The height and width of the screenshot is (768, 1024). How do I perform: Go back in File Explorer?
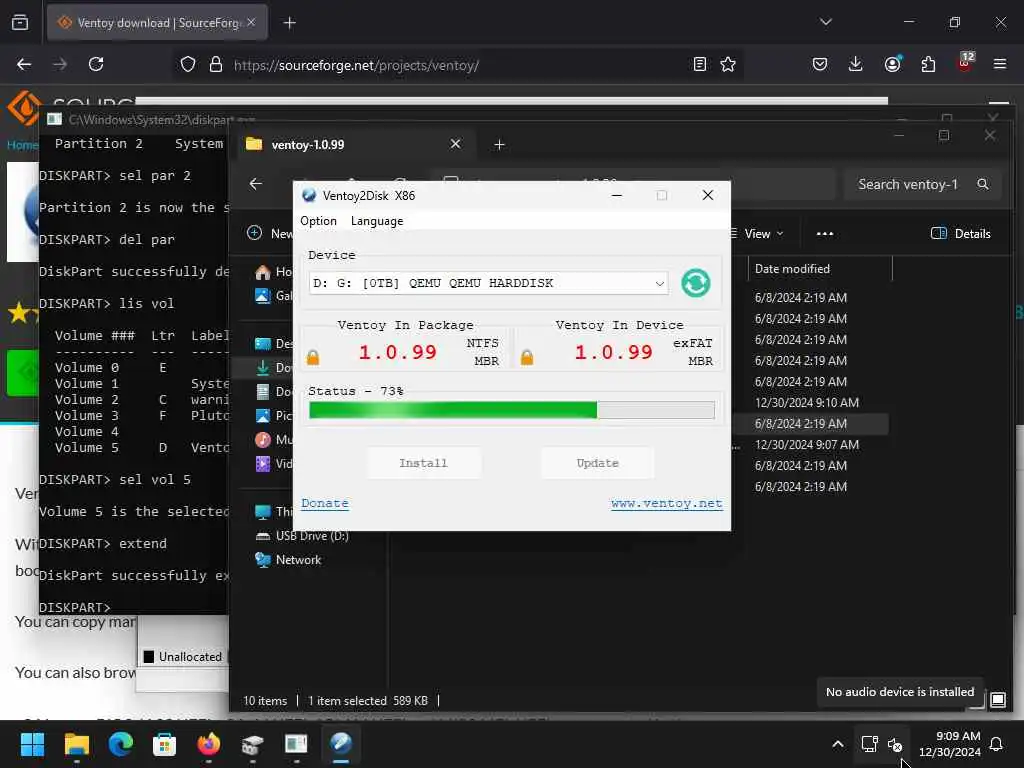tap(256, 184)
